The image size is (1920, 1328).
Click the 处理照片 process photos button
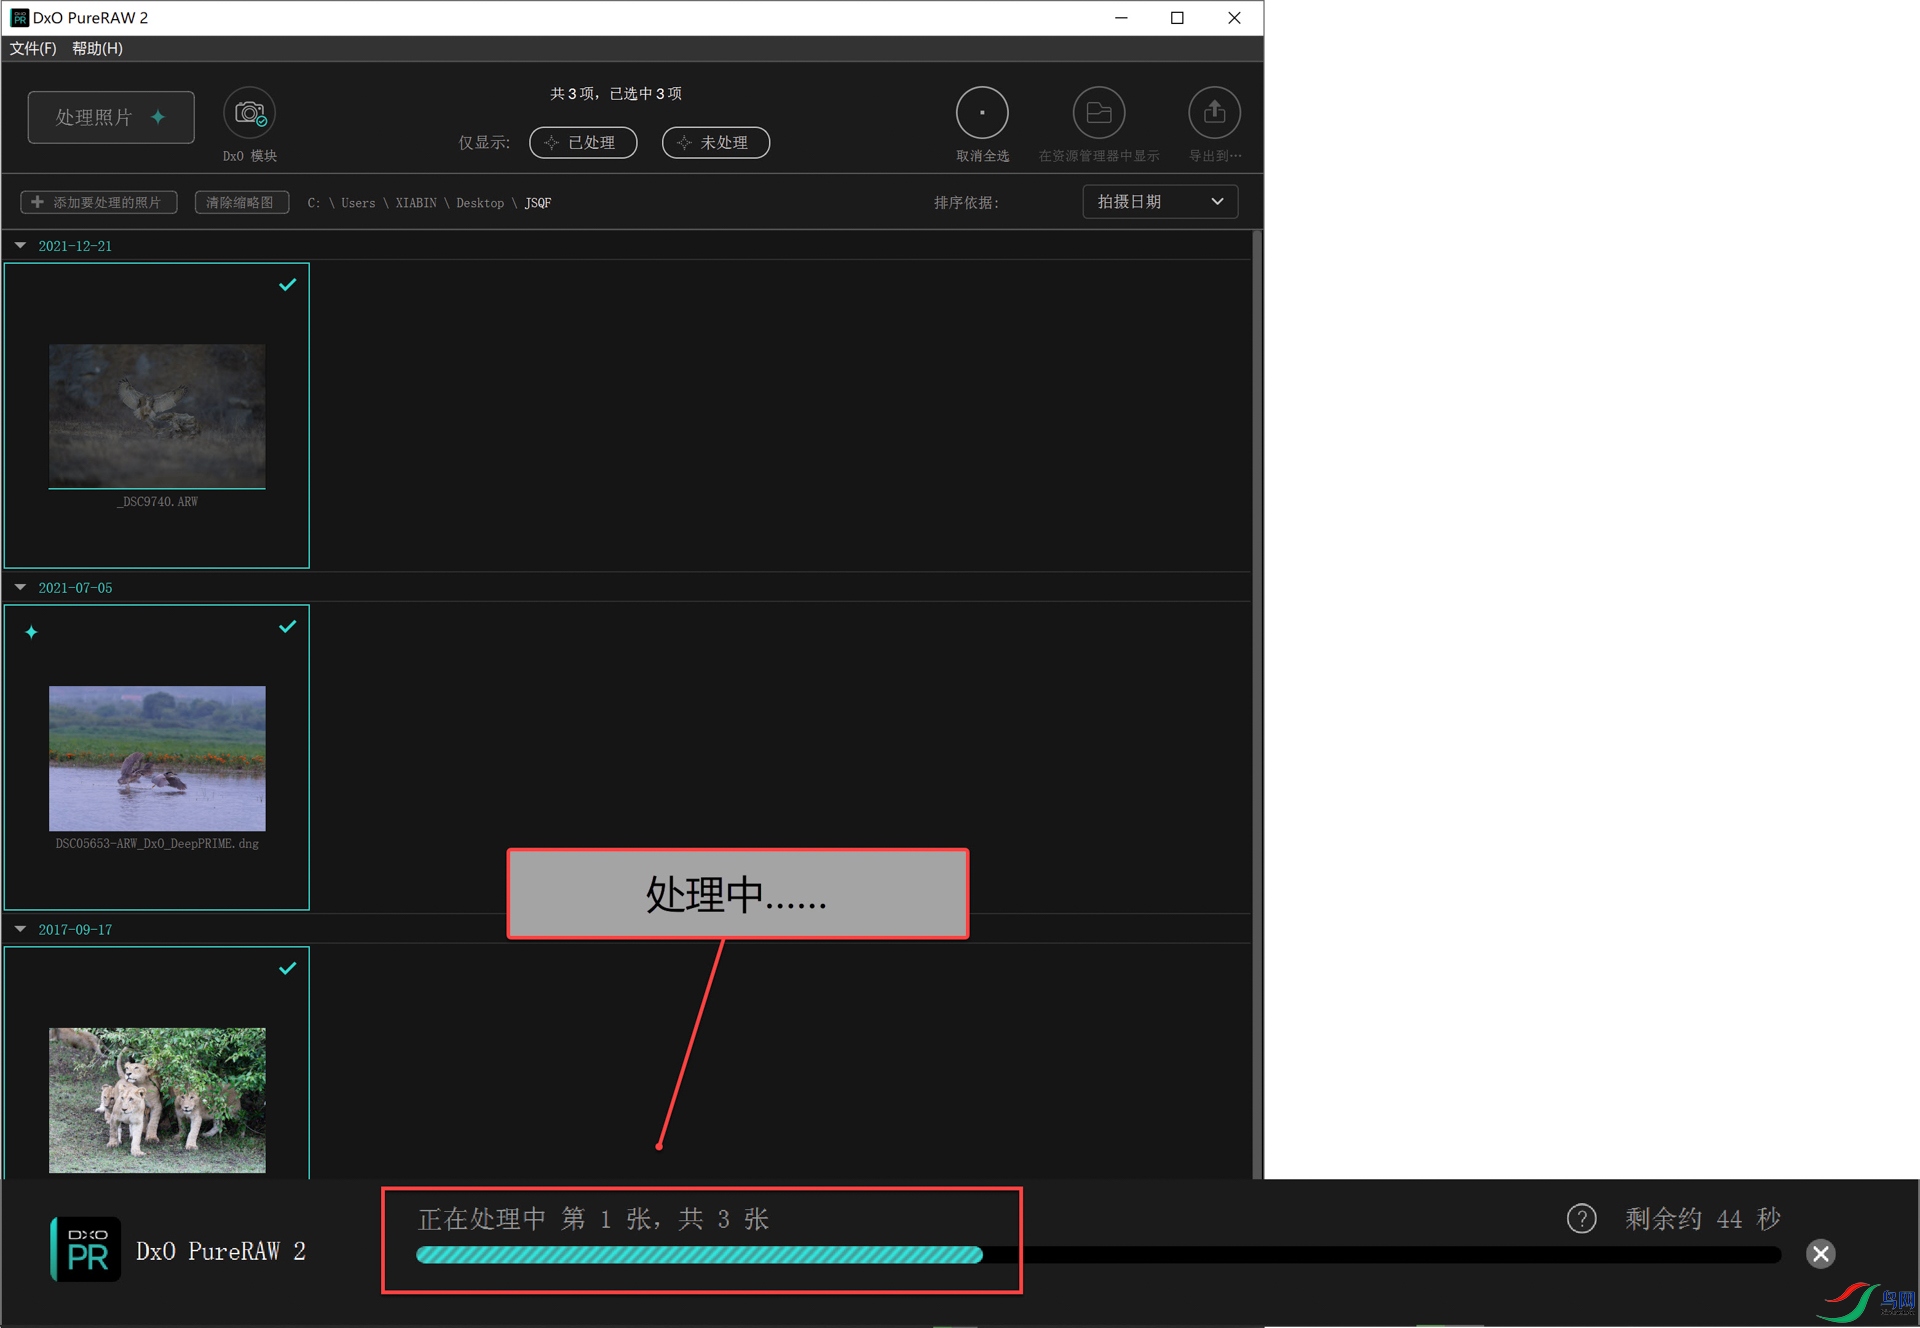pyautogui.click(x=111, y=118)
